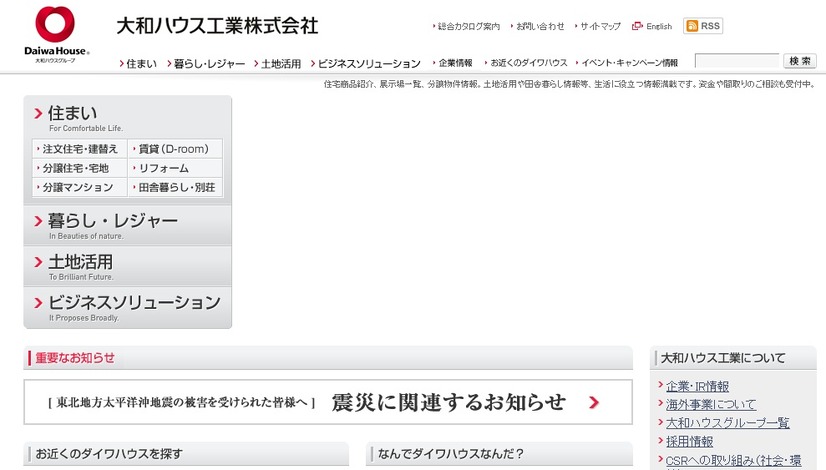Open CSRへの取り組み link
The width and height of the screenshot is (826, 470).
tap(733, 461)
